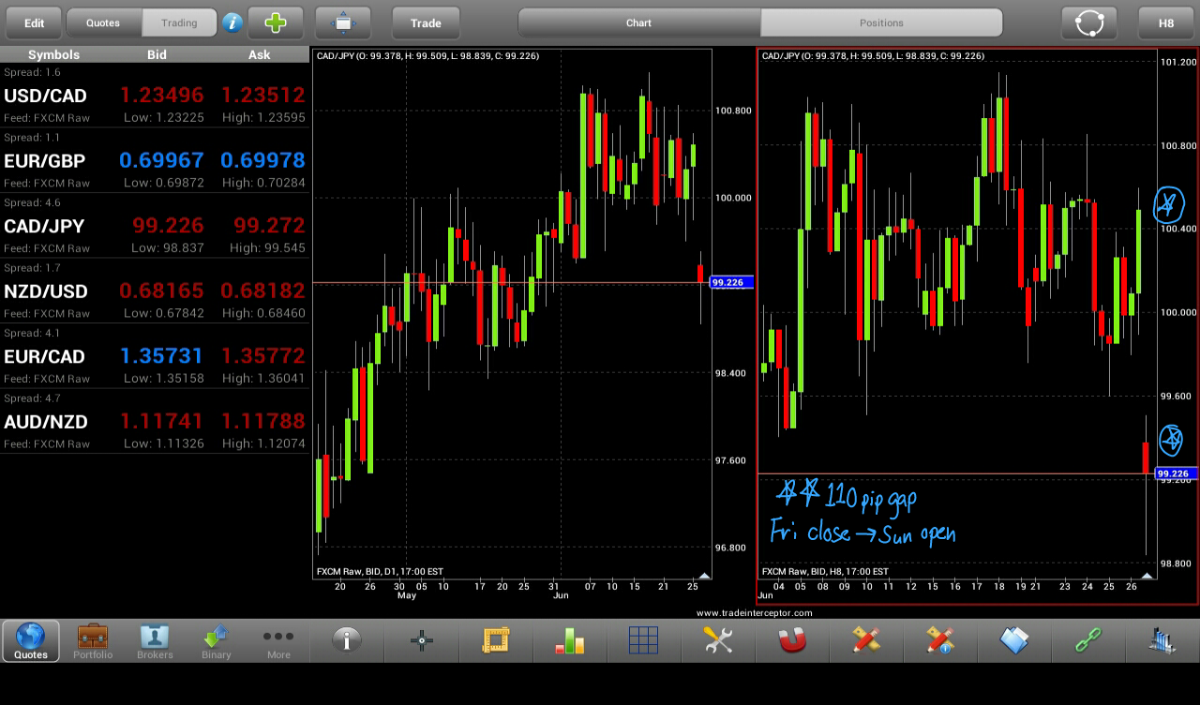Click the green chain link icon
The image size is (1200, 705).
[1088, 640]
